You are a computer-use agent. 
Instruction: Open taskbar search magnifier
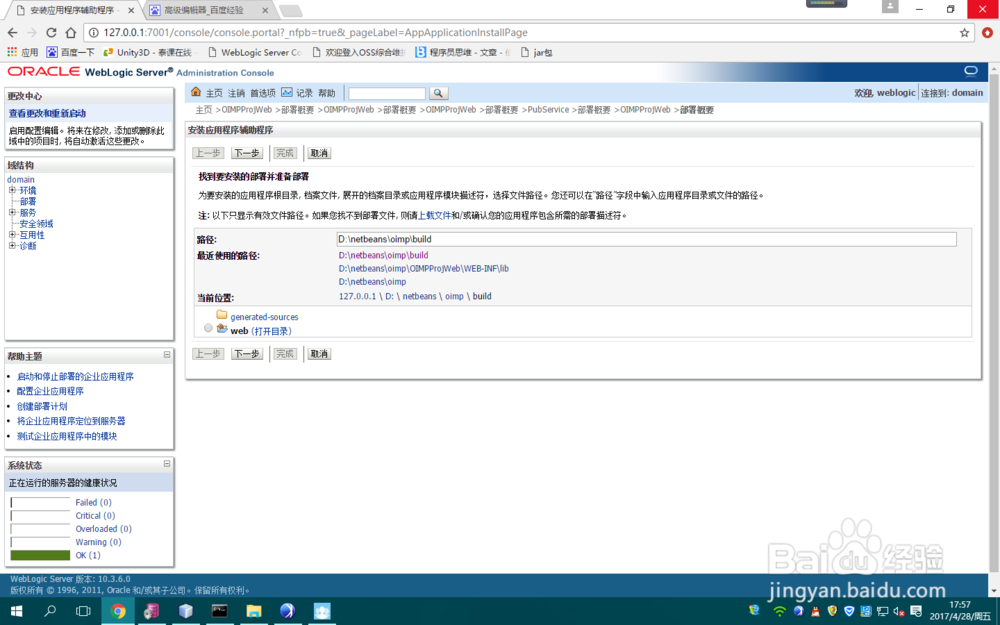(50, 611)
